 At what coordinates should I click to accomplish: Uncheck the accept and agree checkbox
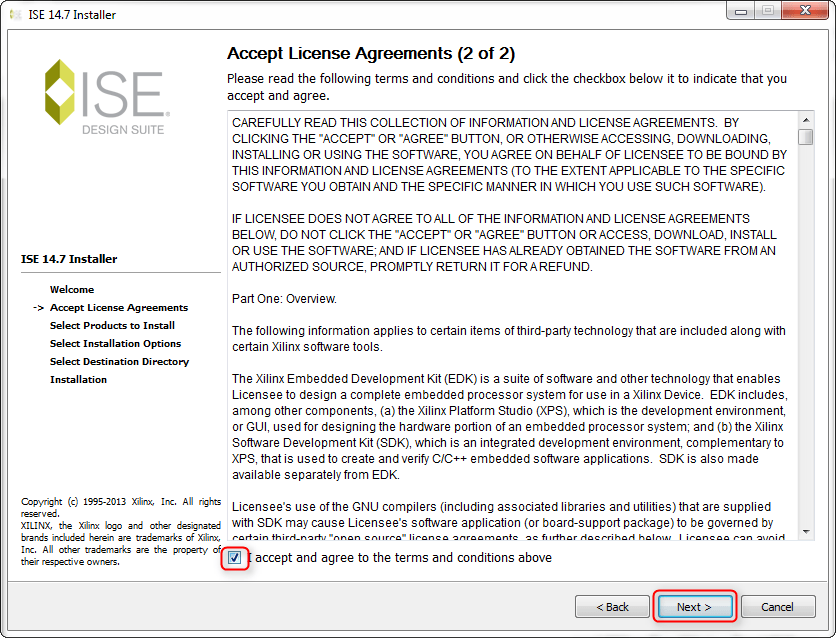(235, 558)
